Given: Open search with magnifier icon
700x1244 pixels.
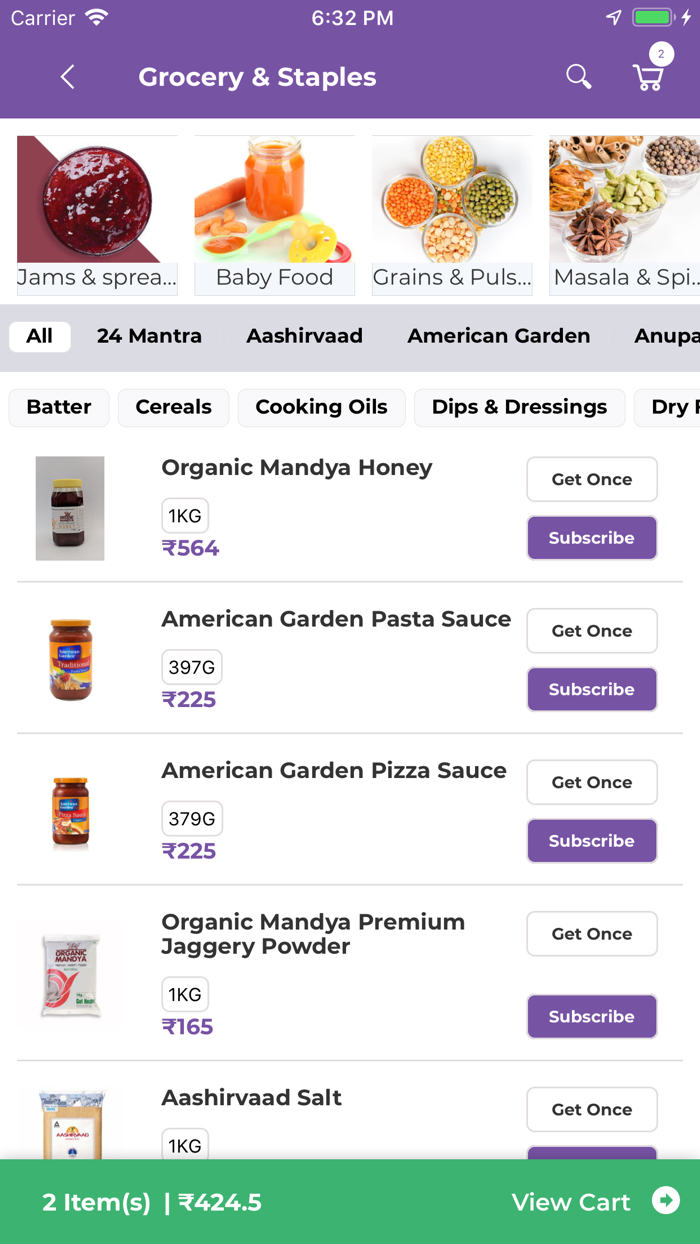Looking at the screenshot, I should pyautogui.click(x=579, y=77).
